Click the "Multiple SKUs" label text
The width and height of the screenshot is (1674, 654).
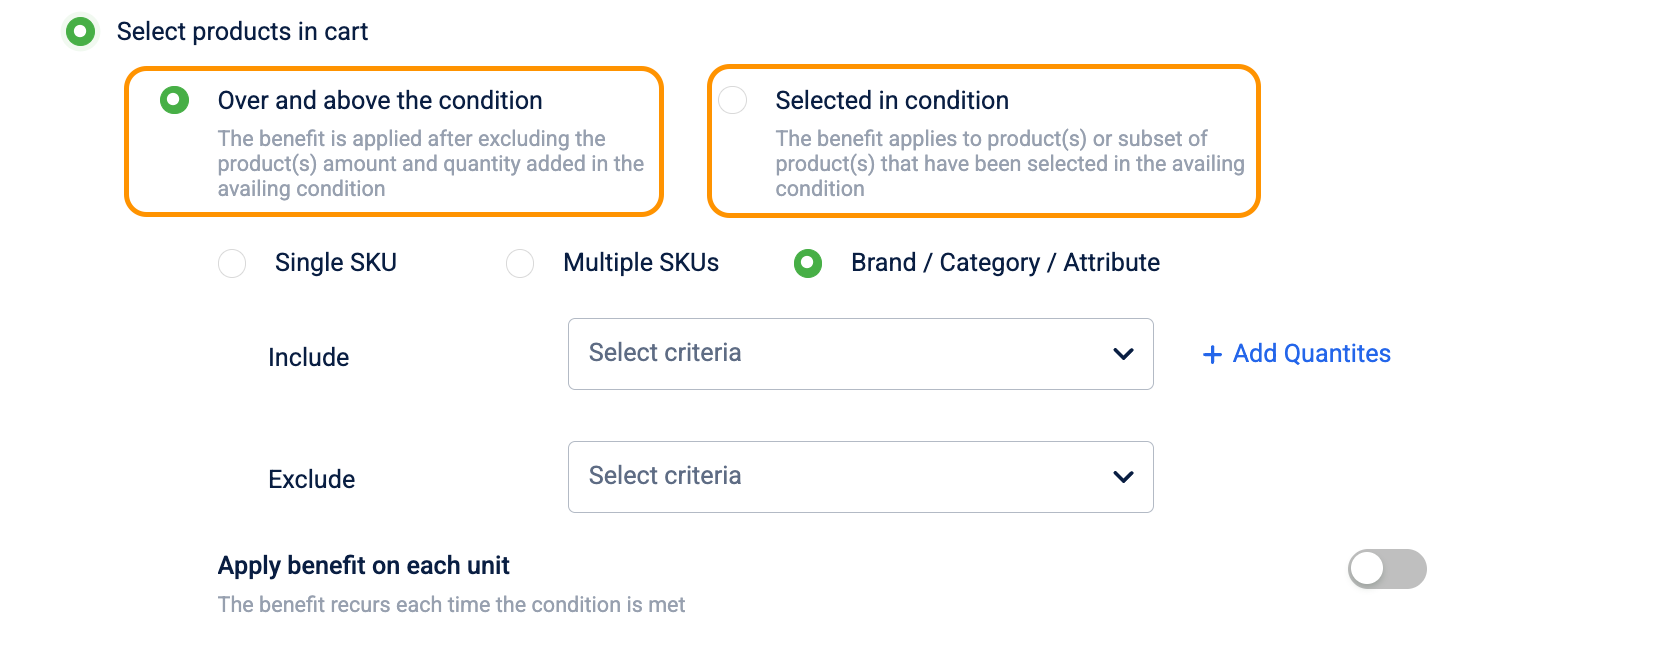click(x=641, y=263)
